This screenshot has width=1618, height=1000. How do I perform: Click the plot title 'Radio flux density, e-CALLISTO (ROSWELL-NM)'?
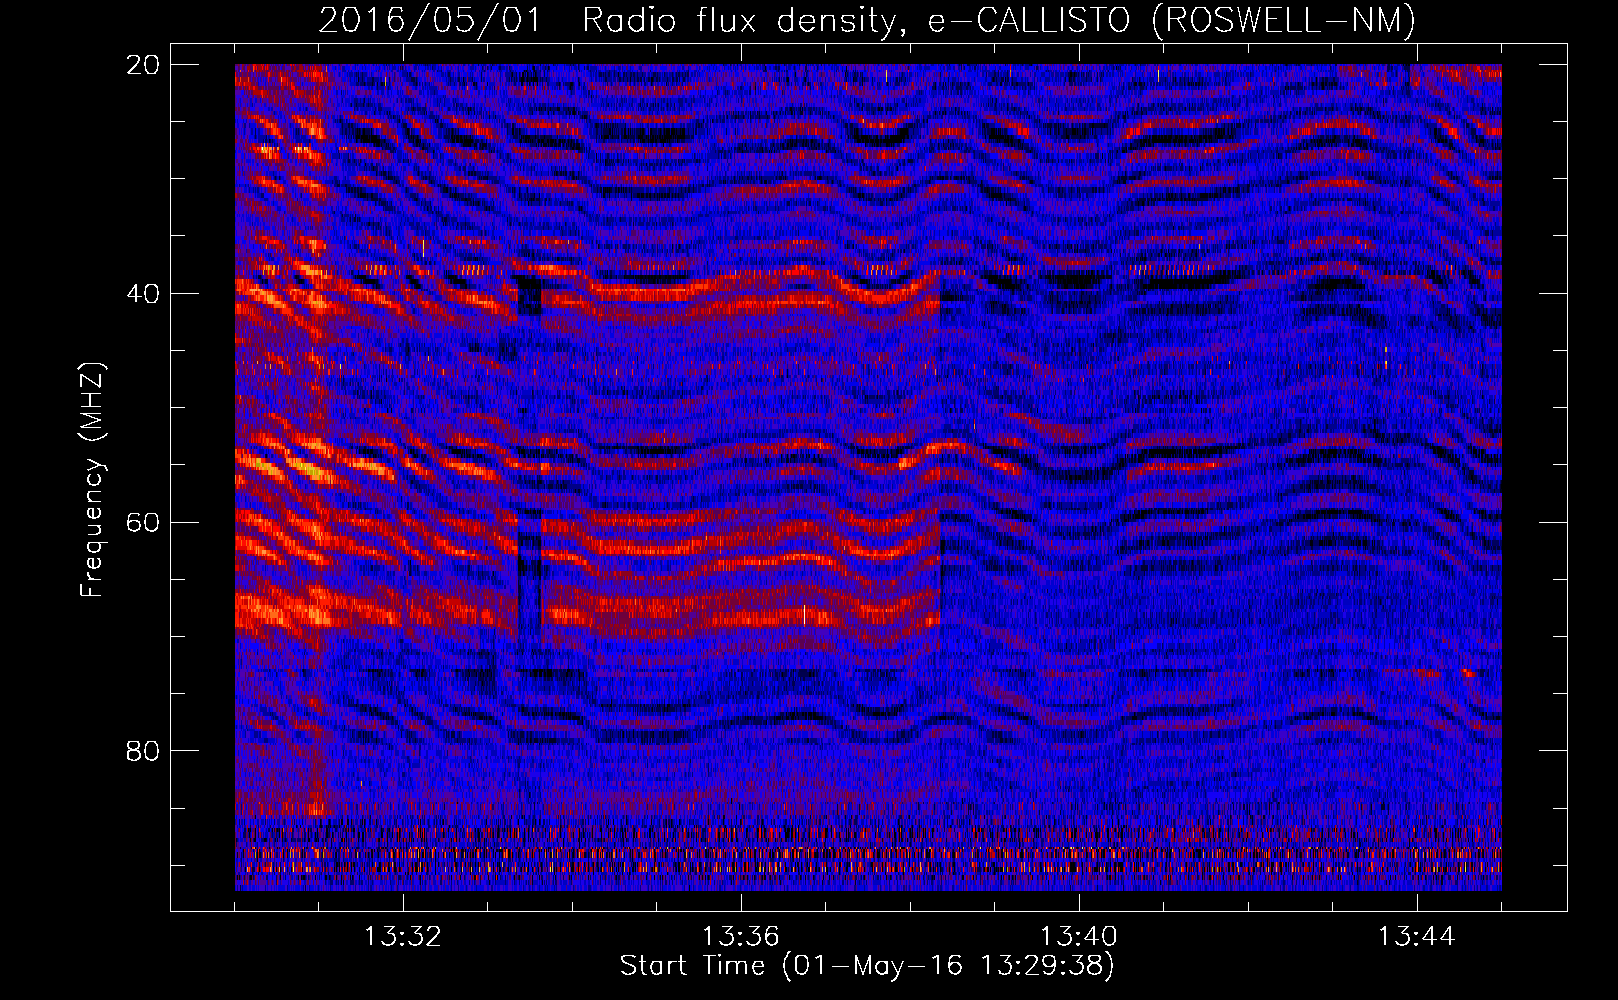coord(999,20)
